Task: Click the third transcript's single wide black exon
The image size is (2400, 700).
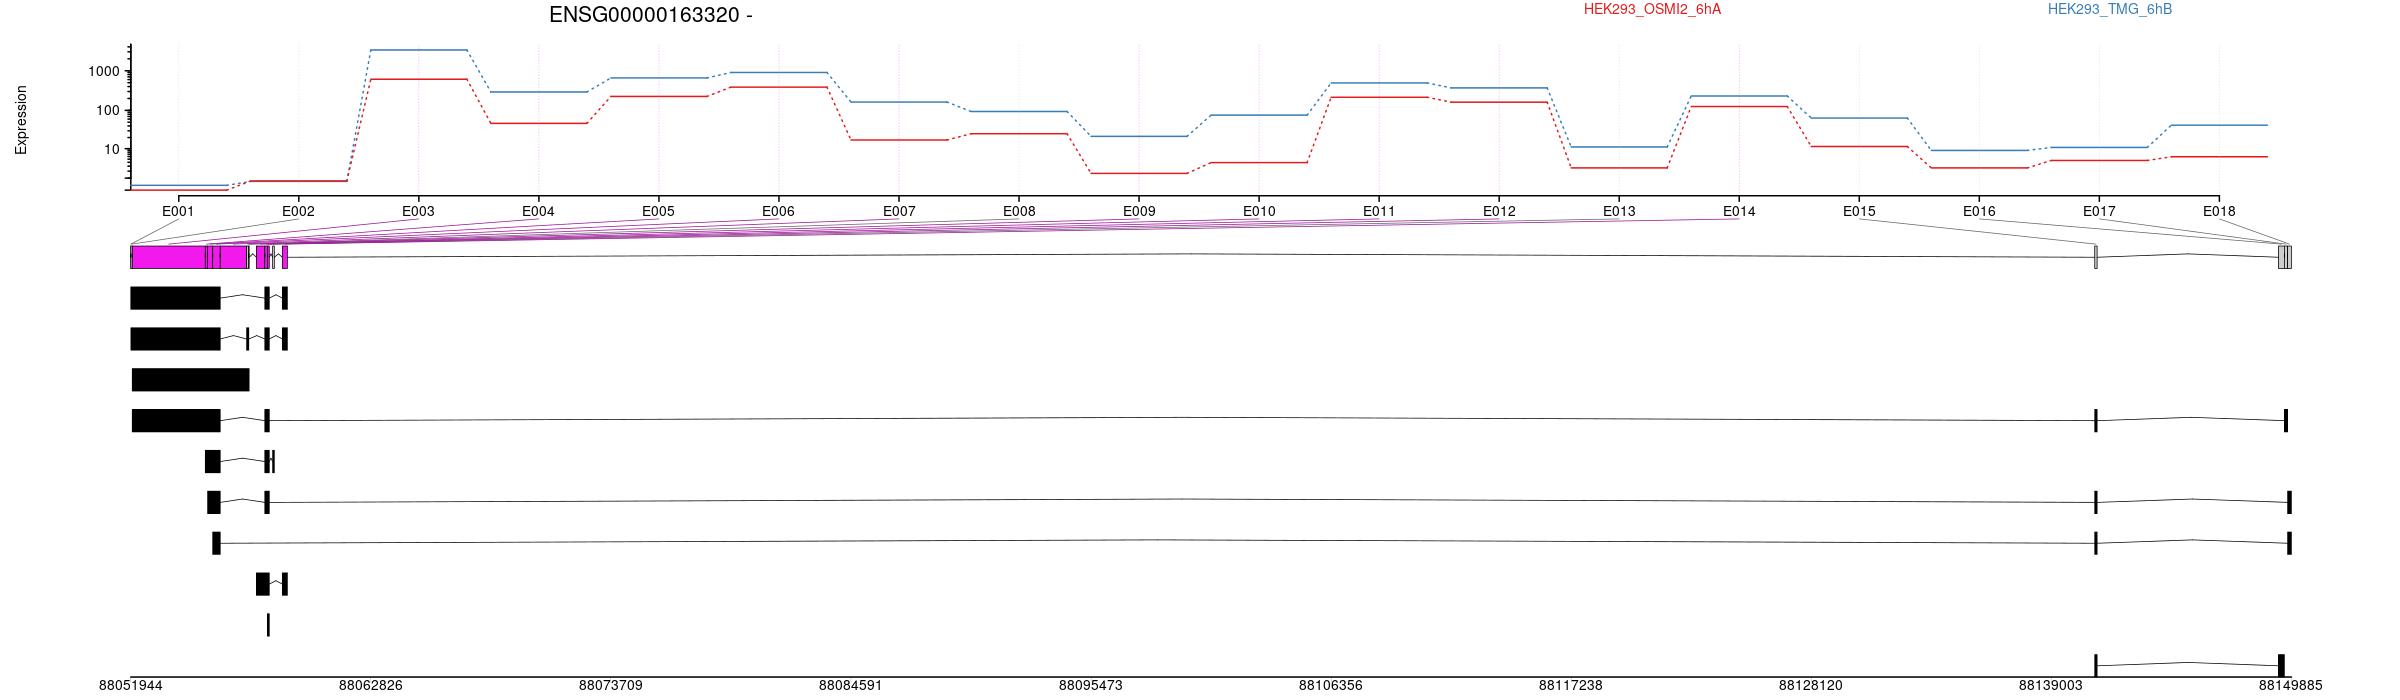Action: pyautogui.click(x=190, y=380)
